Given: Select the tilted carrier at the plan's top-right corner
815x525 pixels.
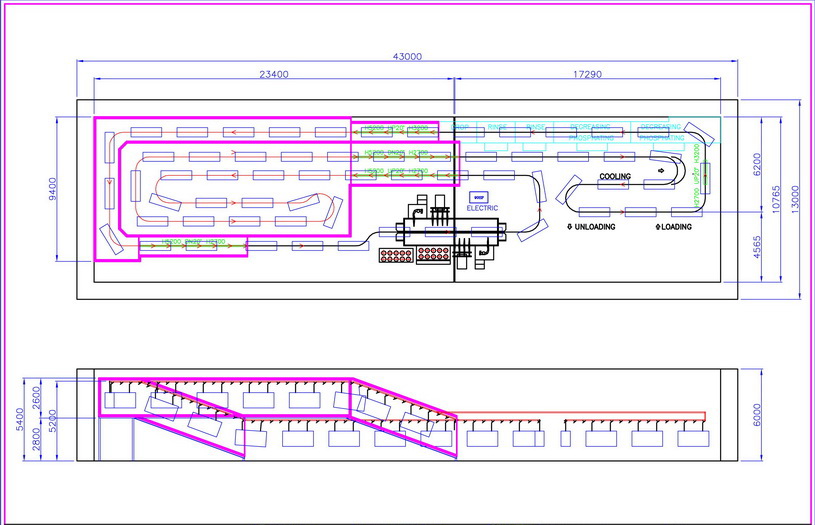Looking at the screenshot, I should coord(696,131).
